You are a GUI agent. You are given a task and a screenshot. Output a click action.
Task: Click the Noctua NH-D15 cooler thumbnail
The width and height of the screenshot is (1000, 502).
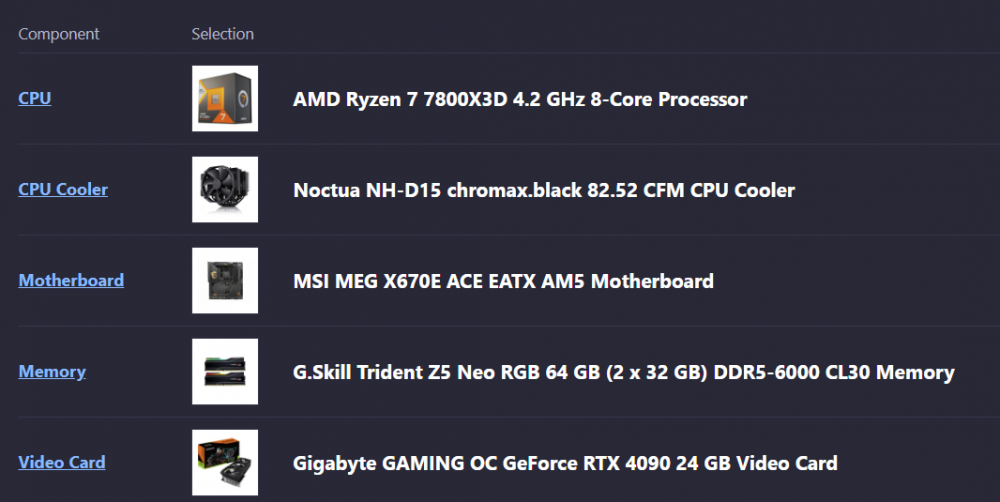[x=225, y=189]
